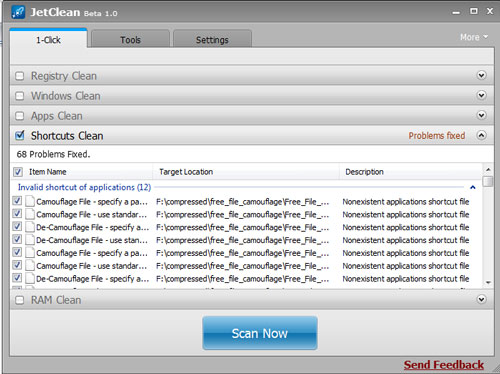Click the minimize window icon
The height and width of the screenshot is (374, 500).
point(456,13)
